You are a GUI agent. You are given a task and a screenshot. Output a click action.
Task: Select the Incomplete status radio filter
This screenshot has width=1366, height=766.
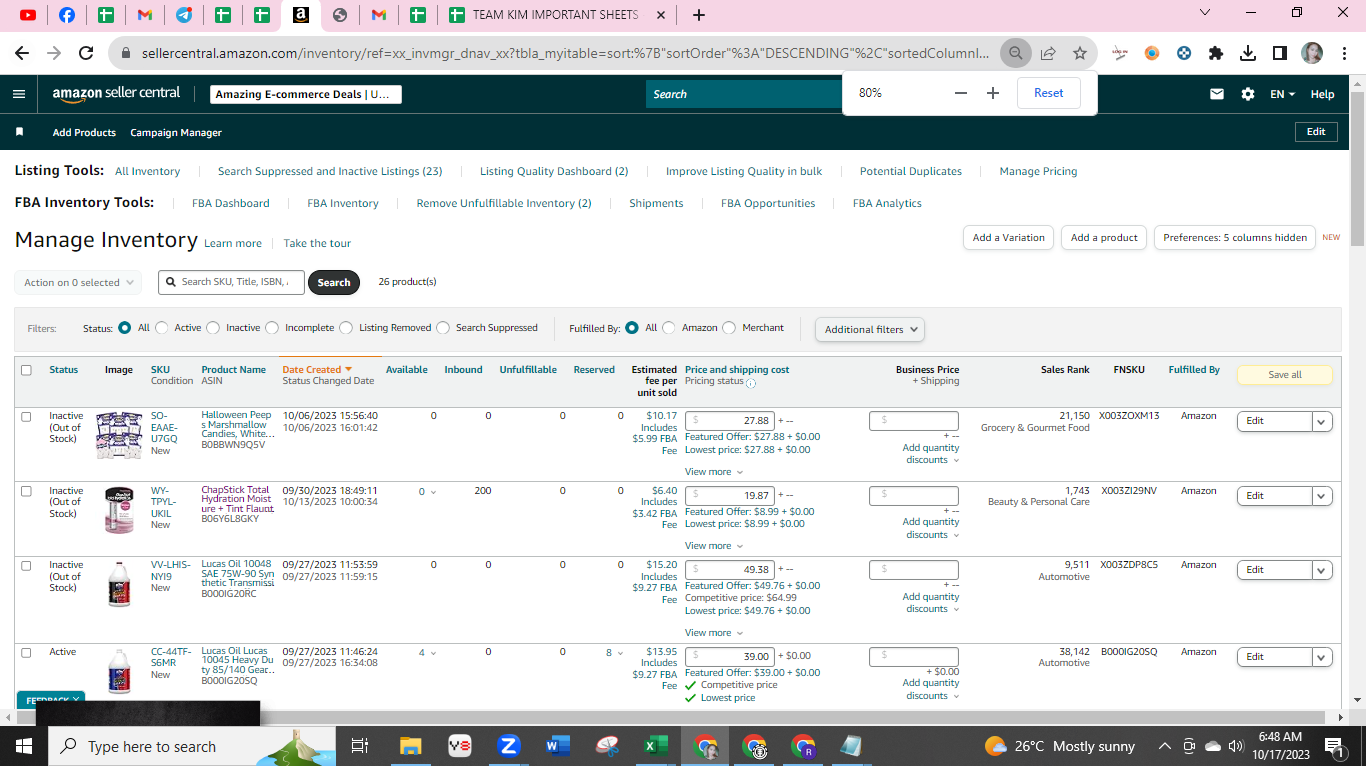coord(274,327)
